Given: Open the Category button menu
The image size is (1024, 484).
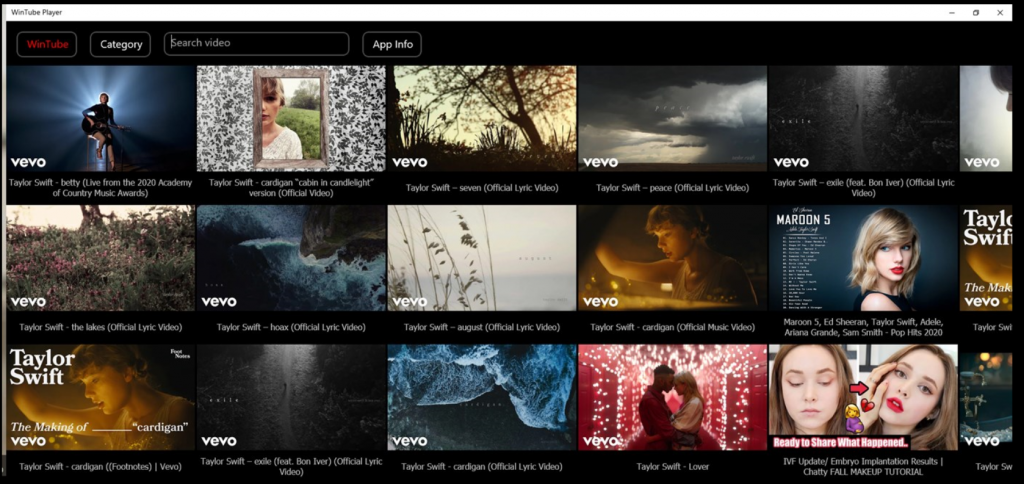Looking at the screenshot, I should (120, 44).
